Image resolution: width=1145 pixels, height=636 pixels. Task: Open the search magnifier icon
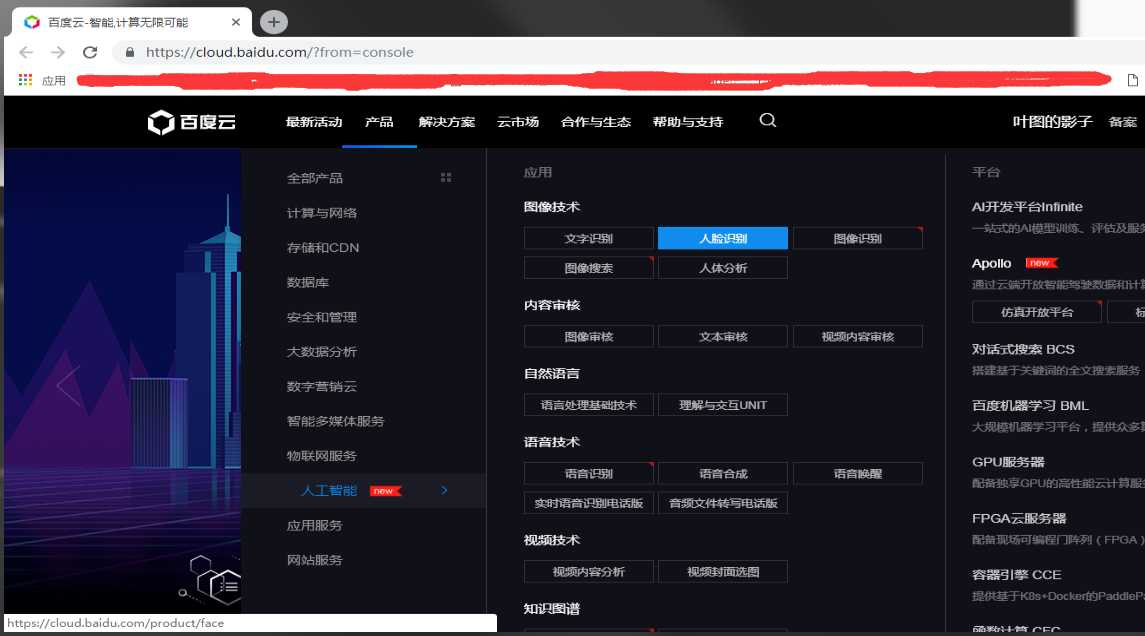tap(767, 120)
